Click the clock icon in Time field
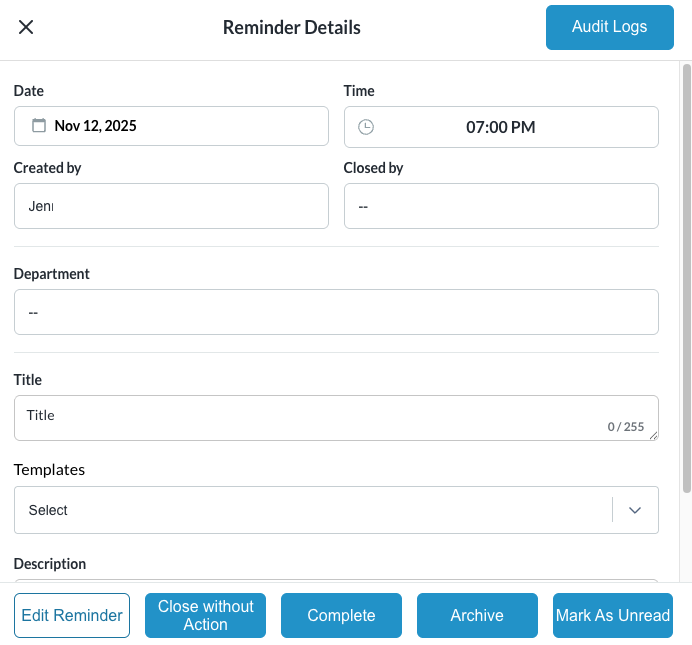 pyautogui.click(x=366, y=127)
